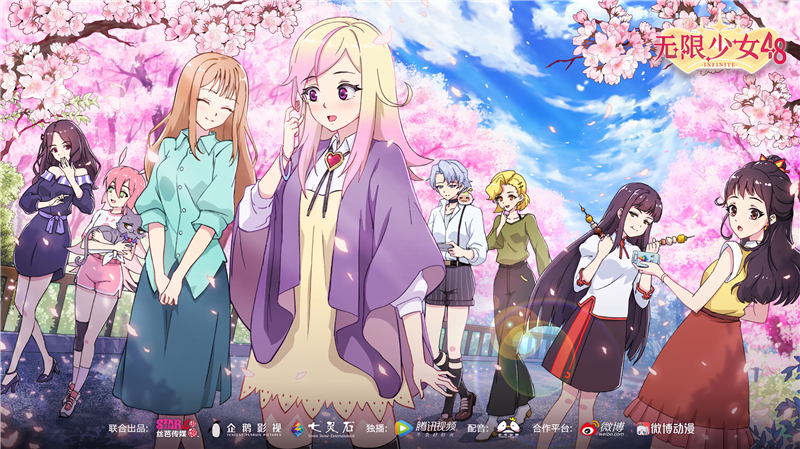Screen dimensions: 800x449
Task: Click the 独播 label
Action: [377, 428]
